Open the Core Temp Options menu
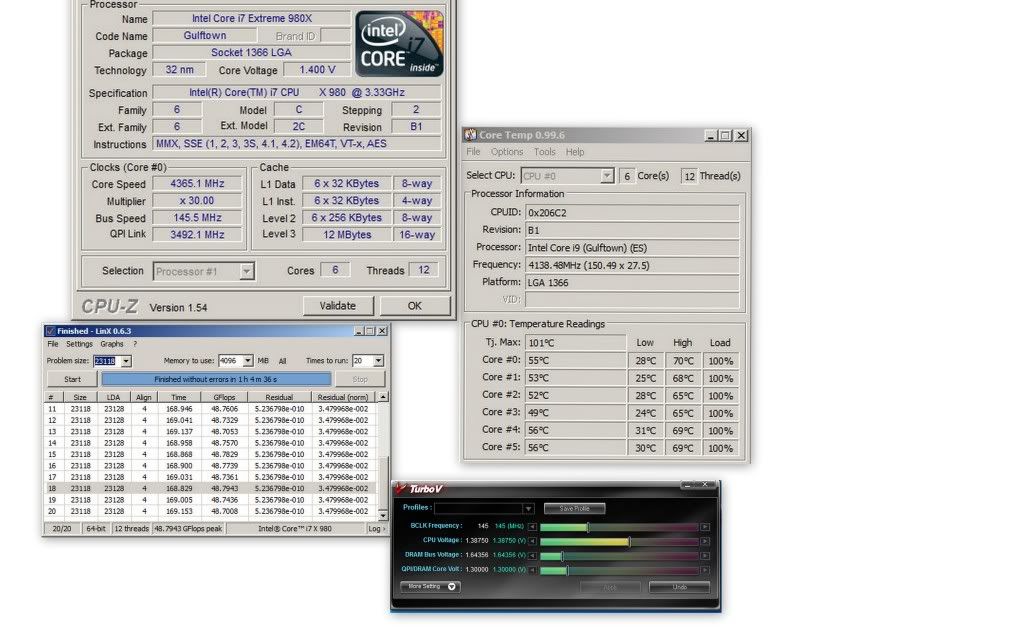 point(507,152)
